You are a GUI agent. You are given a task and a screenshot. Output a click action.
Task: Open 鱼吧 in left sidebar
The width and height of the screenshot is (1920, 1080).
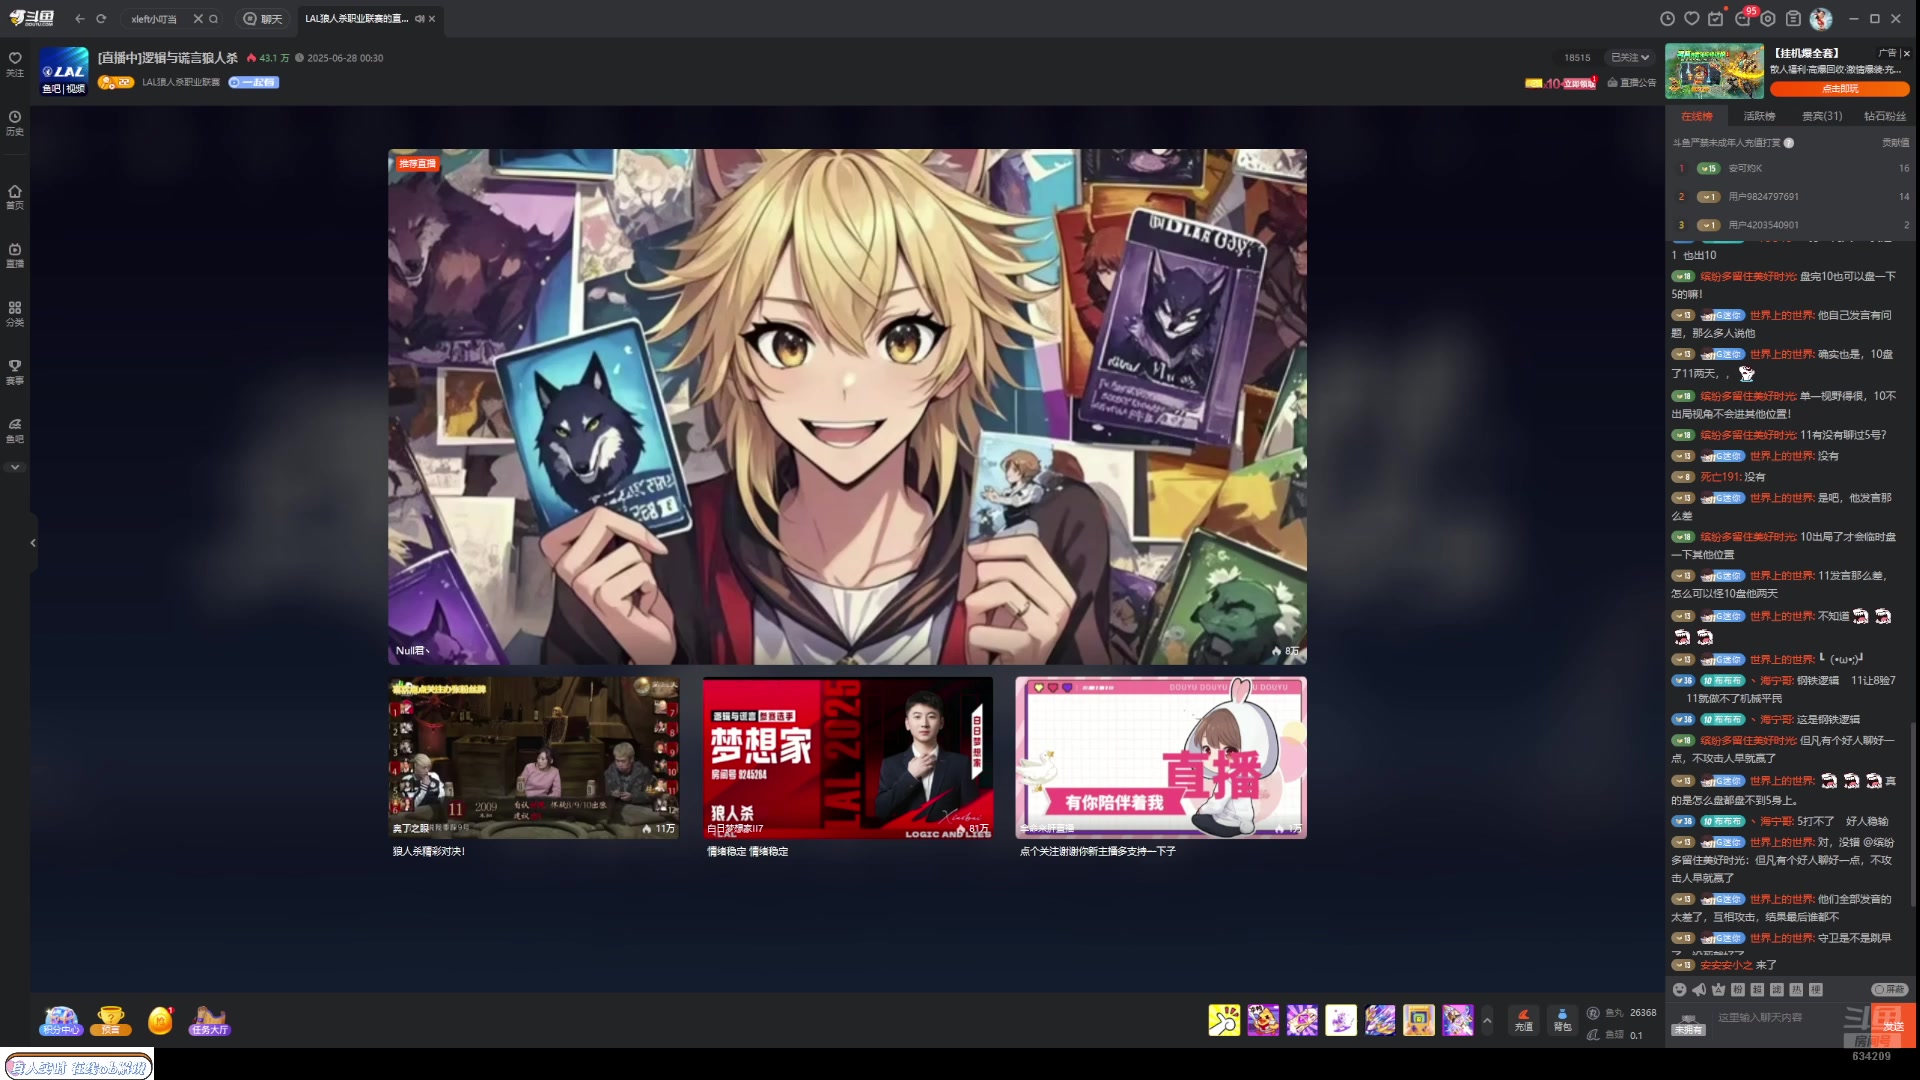click(14, 430)
